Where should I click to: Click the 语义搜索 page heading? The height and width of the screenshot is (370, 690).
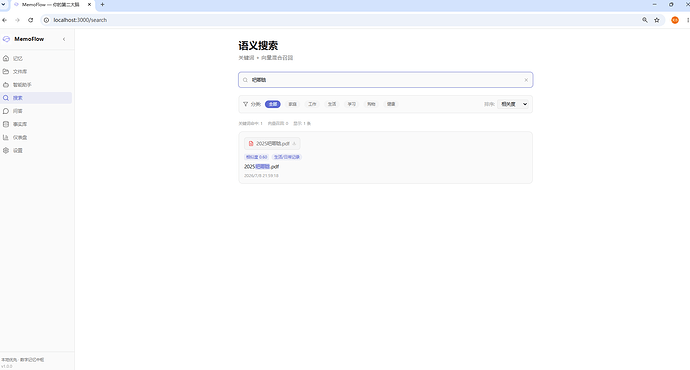258,46
